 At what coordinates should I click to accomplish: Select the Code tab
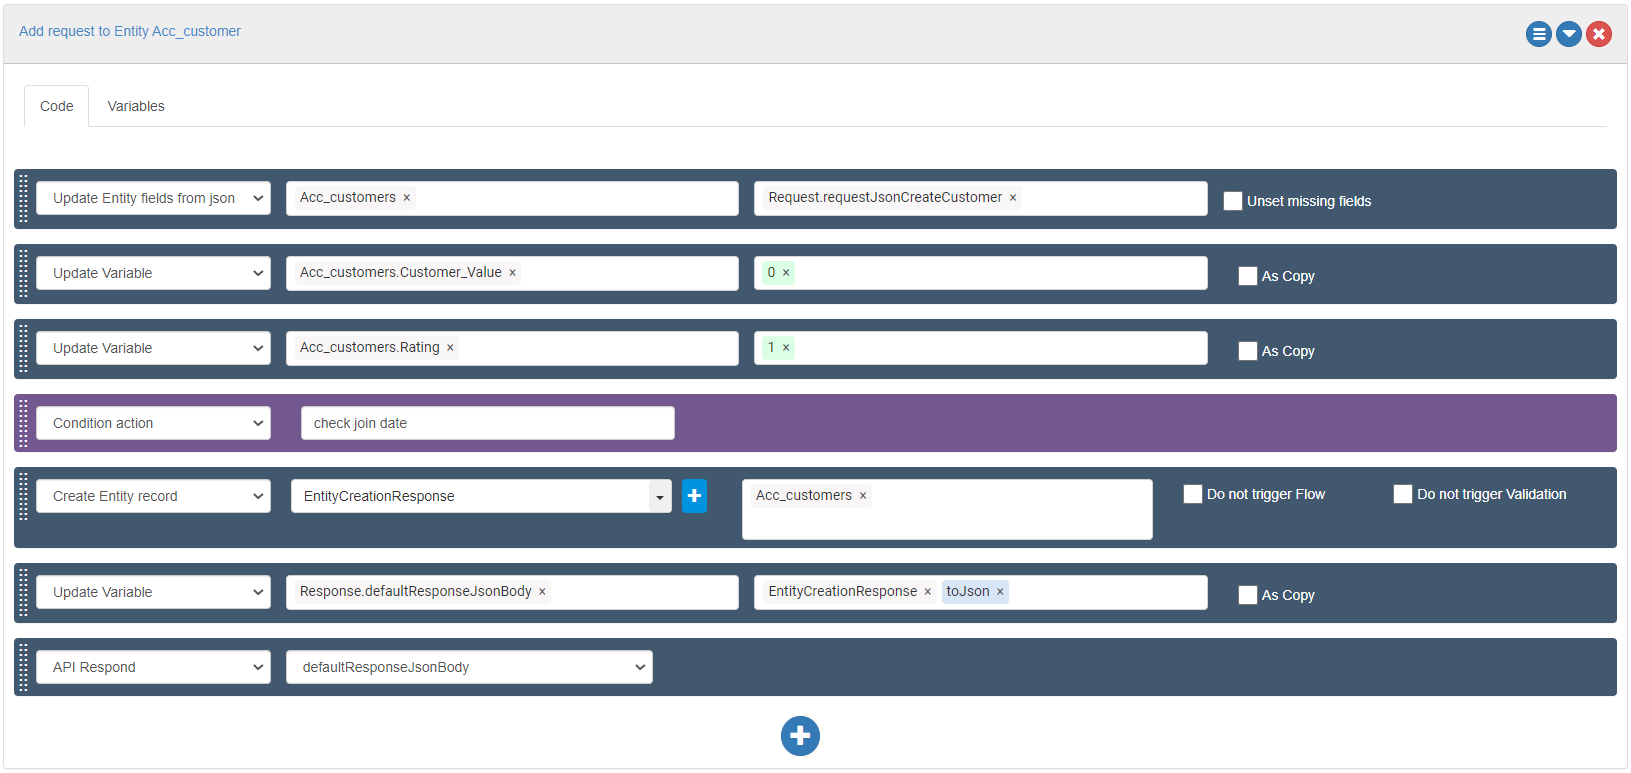tap(56, 106)
